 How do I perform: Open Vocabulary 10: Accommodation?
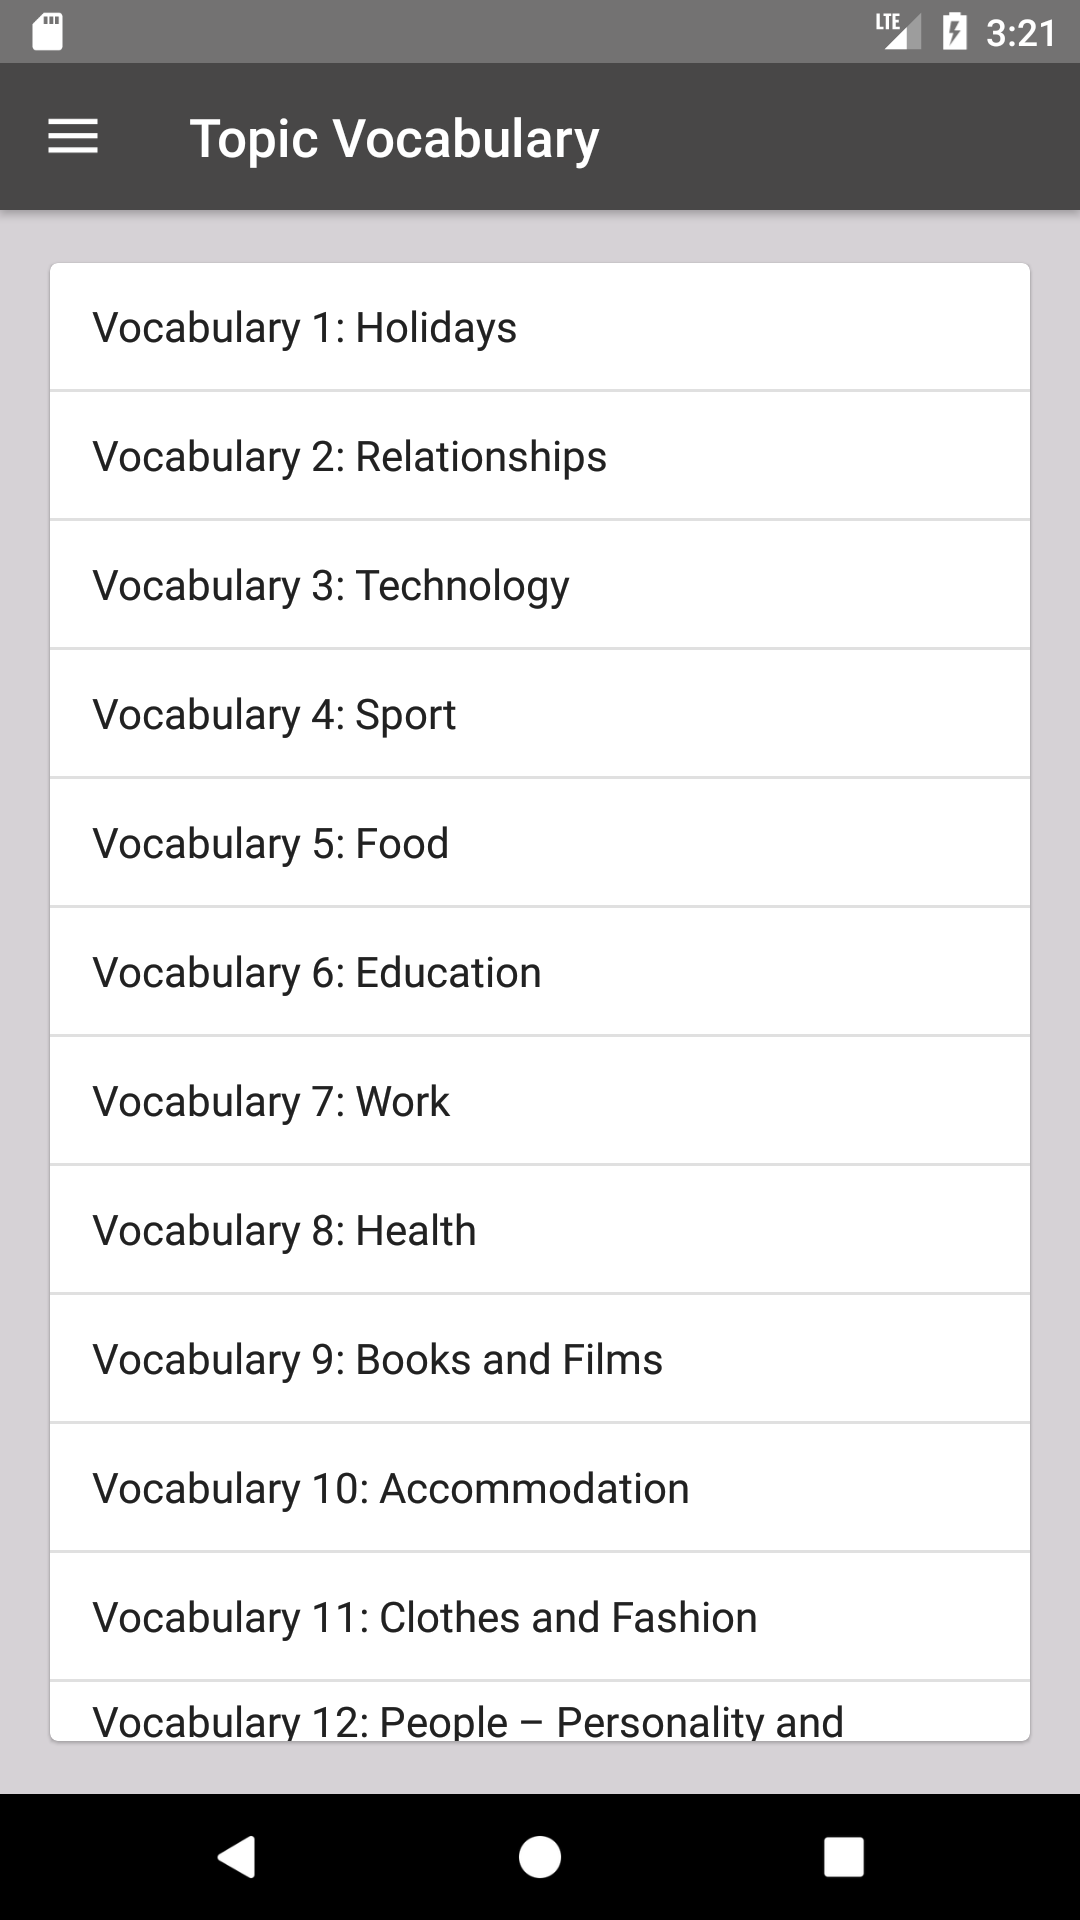(x=540, y=1489)
